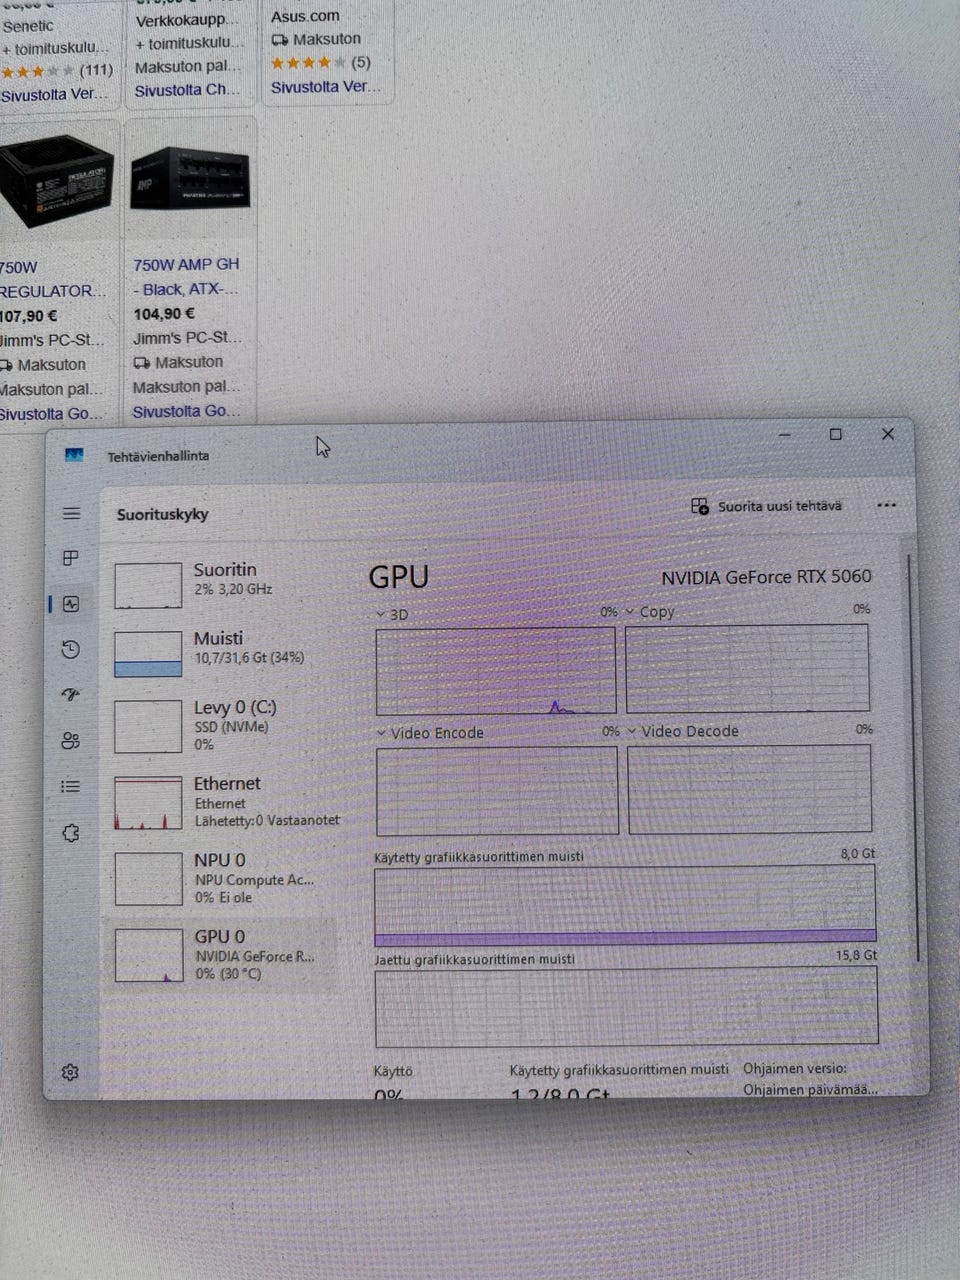
Task: Select the Ethernet performance item
Action: (x=221, y=803)
